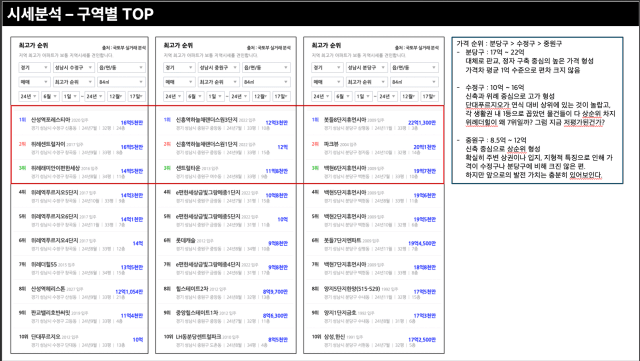Screen dimensions: 640x361
Task: Select the 6위 봇들7단지엔파트 listing
Action: point(374,244)
